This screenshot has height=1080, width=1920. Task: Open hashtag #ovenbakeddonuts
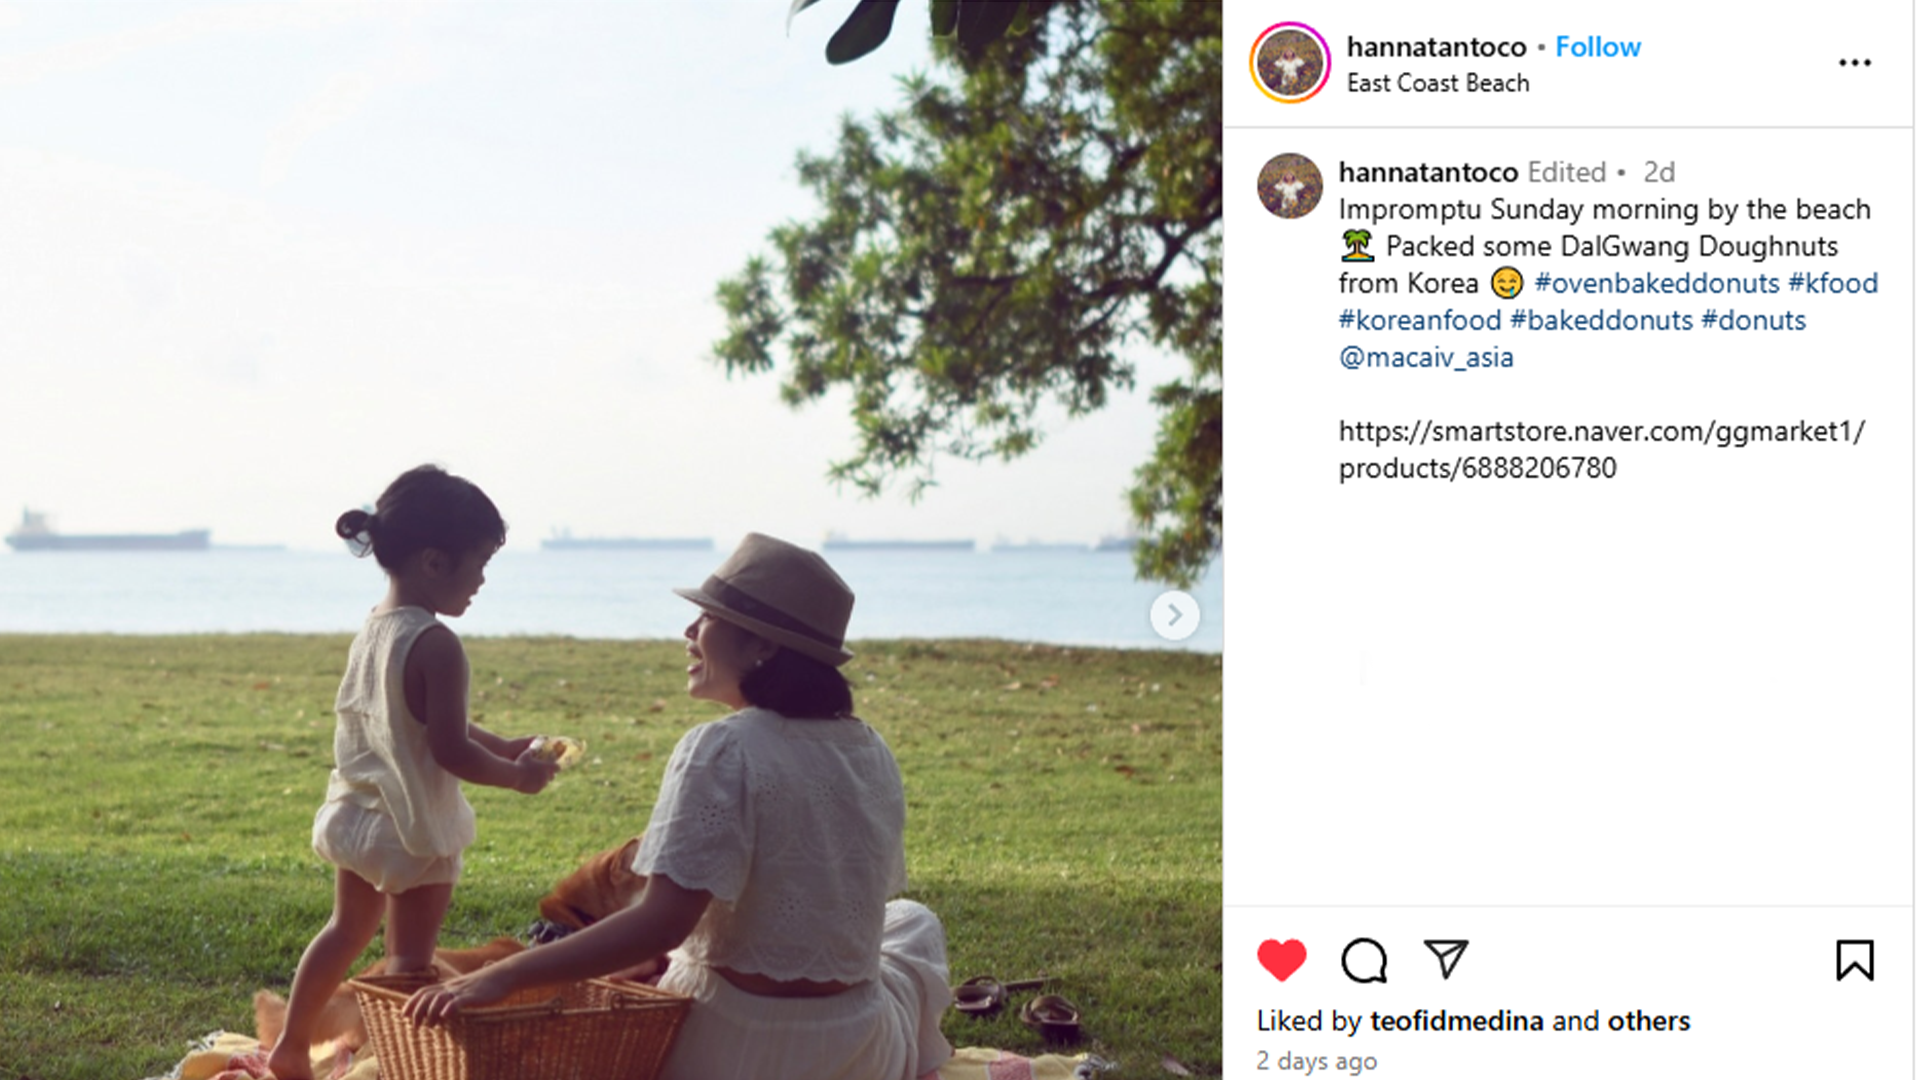coord(1657,283)
